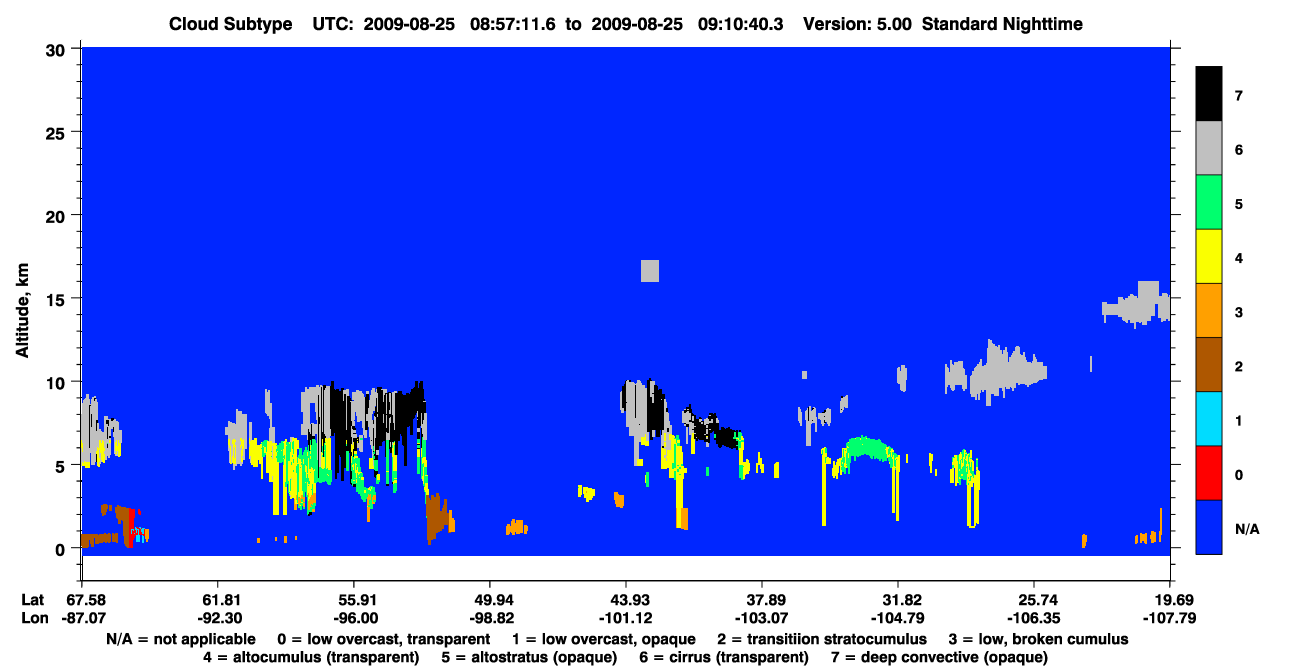This screenshot has height=667, width=1300.
Task: Click the isolated gray cirrus square near 17 km
Action: [x=650, y=270]
